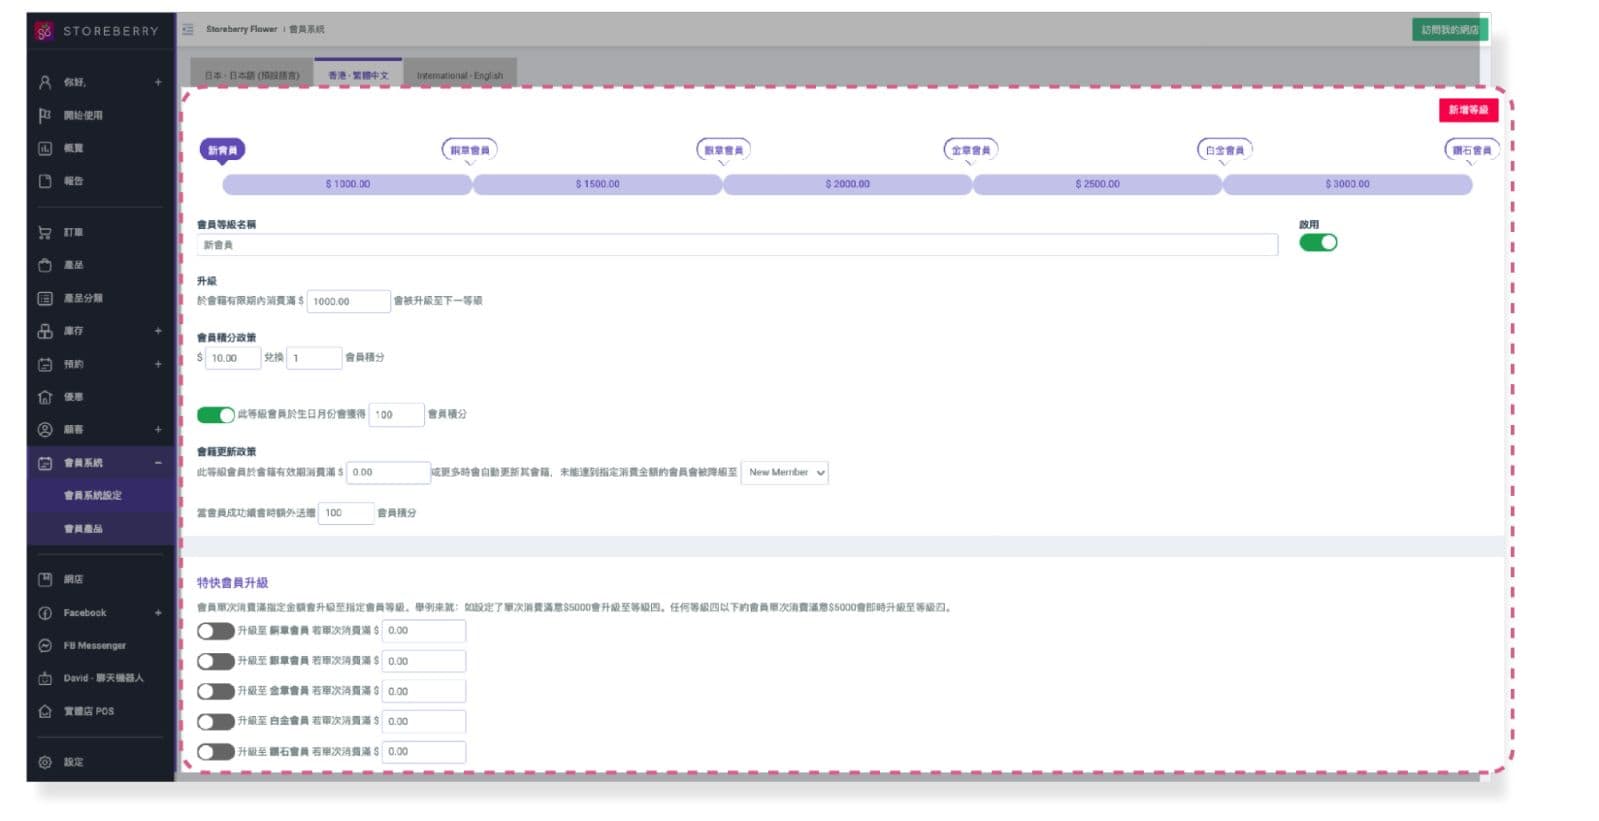This screenshot has width=1599, height=821.
Task: Open the 產品 bag icon
Action: (45, 265)
